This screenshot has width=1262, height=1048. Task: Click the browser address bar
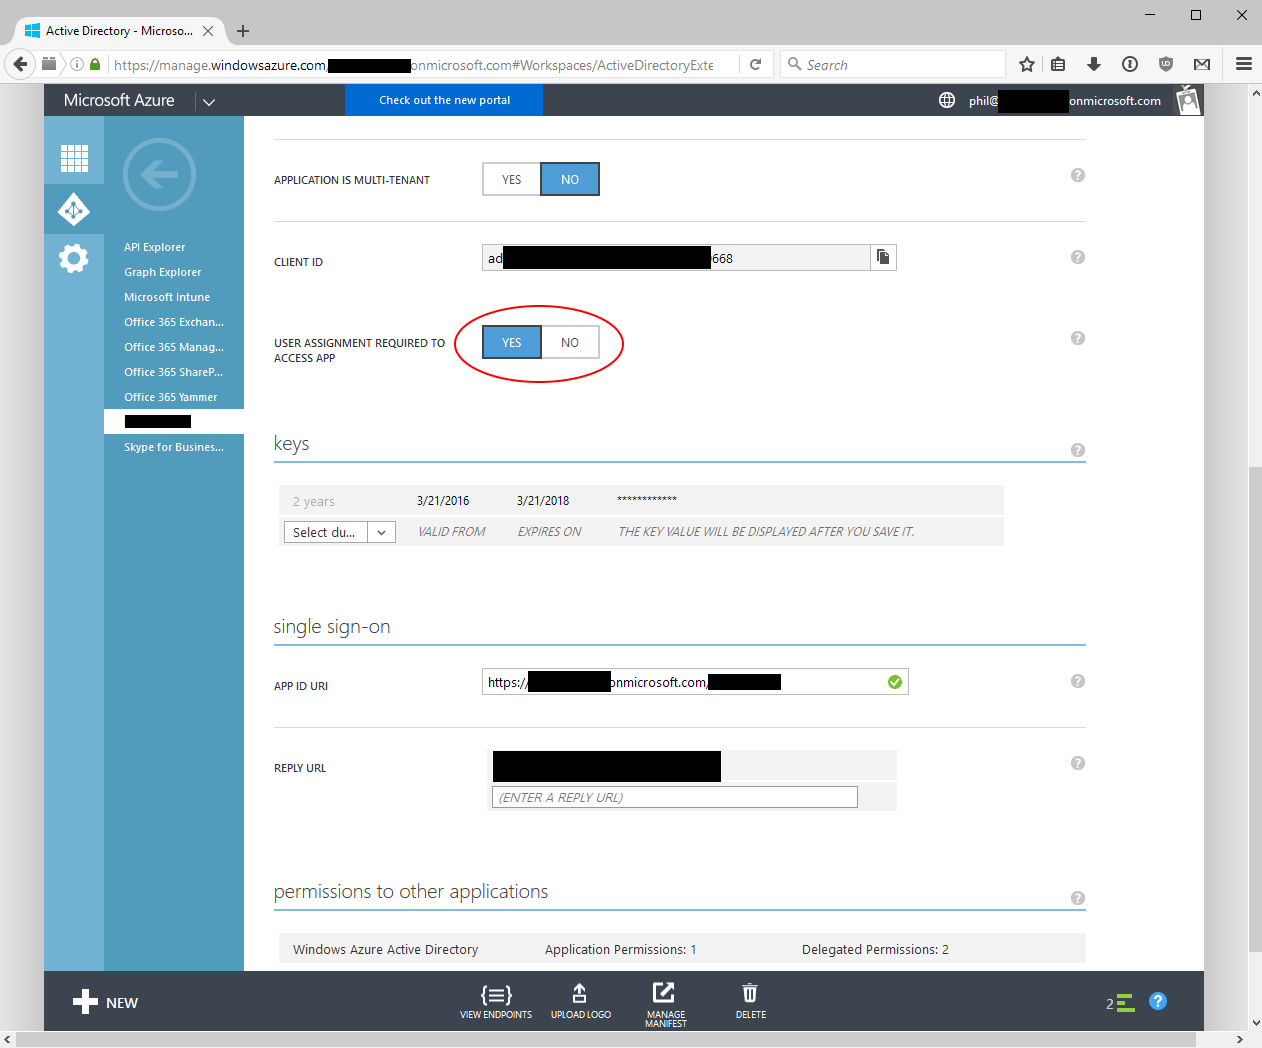point(412,64)
